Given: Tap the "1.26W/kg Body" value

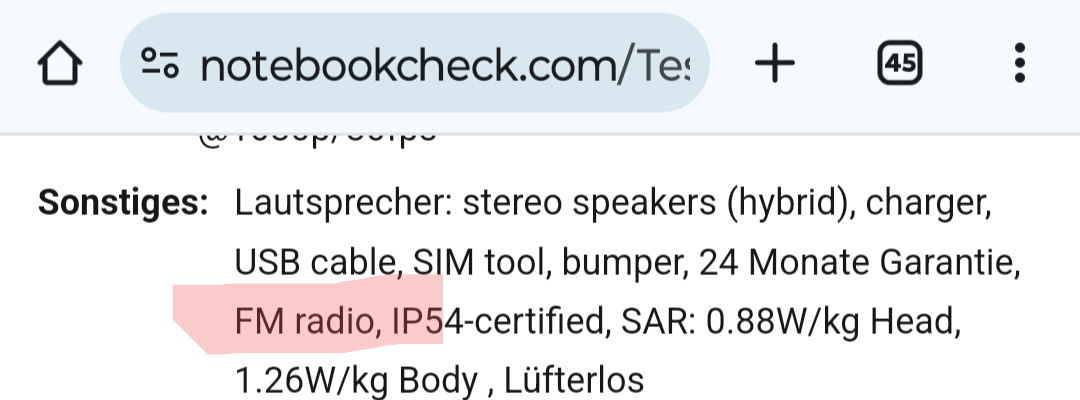Looking at the screenshot, I should click(x=355, y=381).
